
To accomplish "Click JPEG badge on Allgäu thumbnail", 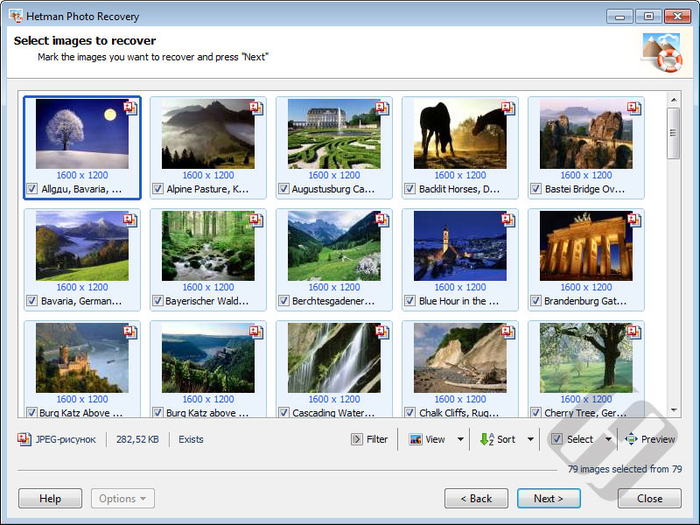I will click(x=130, y=108).
